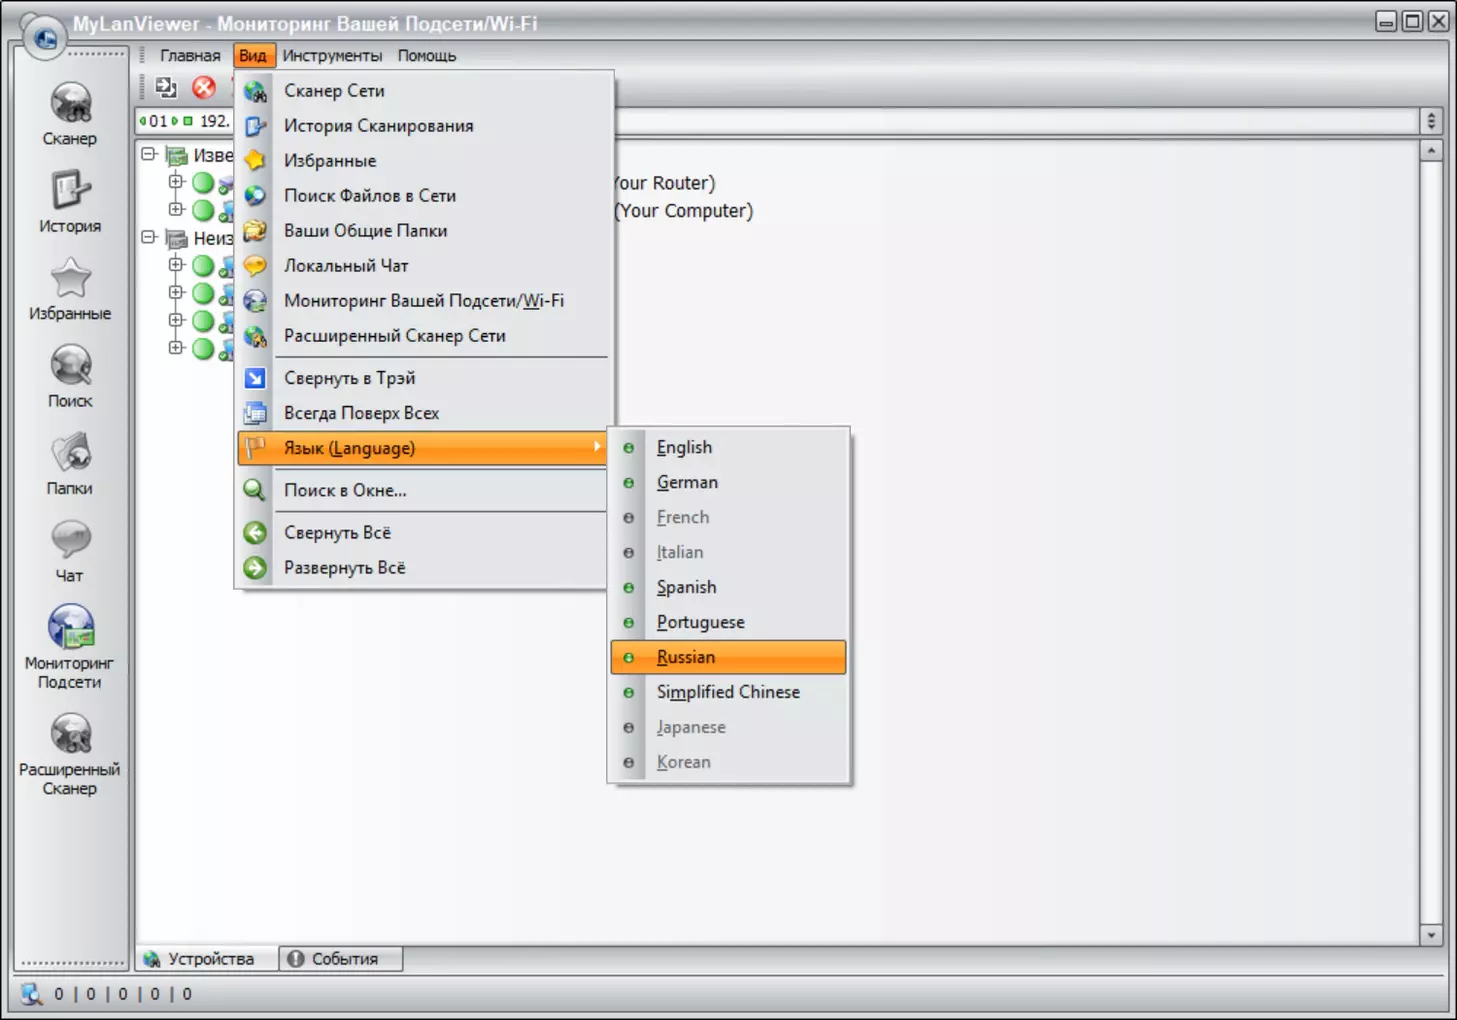Open the Папки sidebar icon
This screenshot has width=1457, height=1020.
(70, 464)
